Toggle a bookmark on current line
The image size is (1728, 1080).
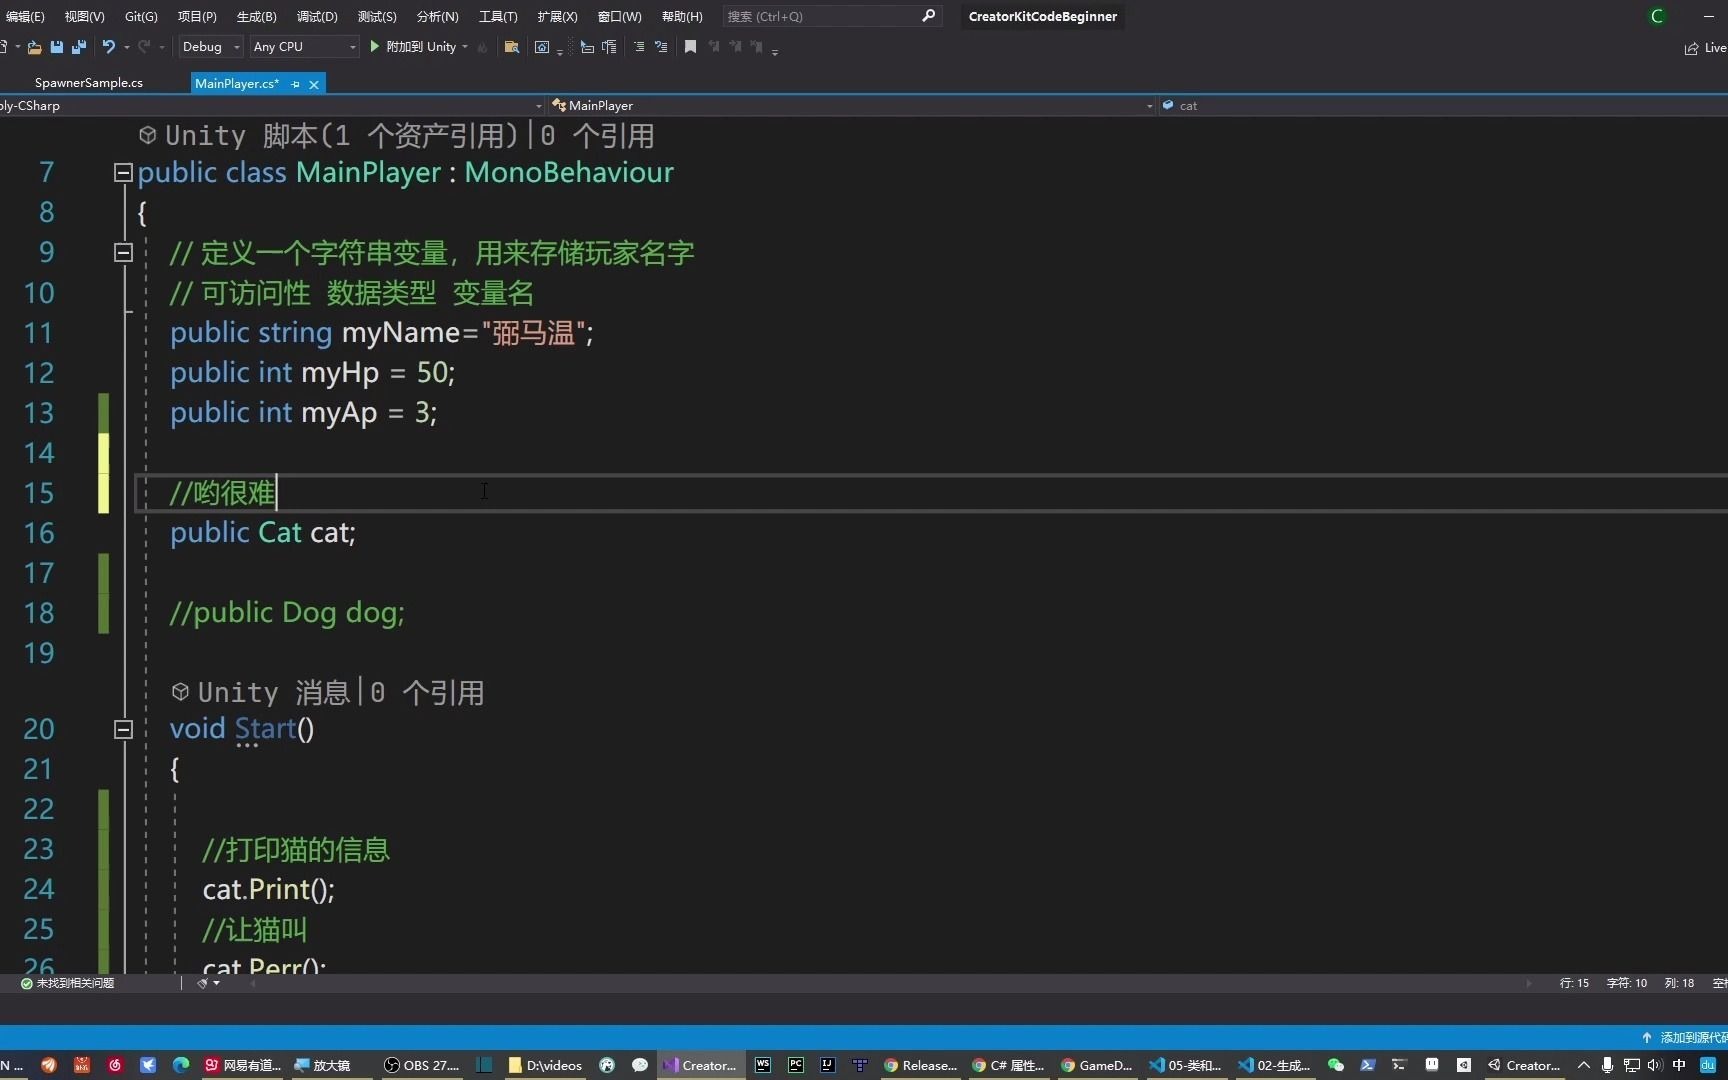tap(690, 47)
